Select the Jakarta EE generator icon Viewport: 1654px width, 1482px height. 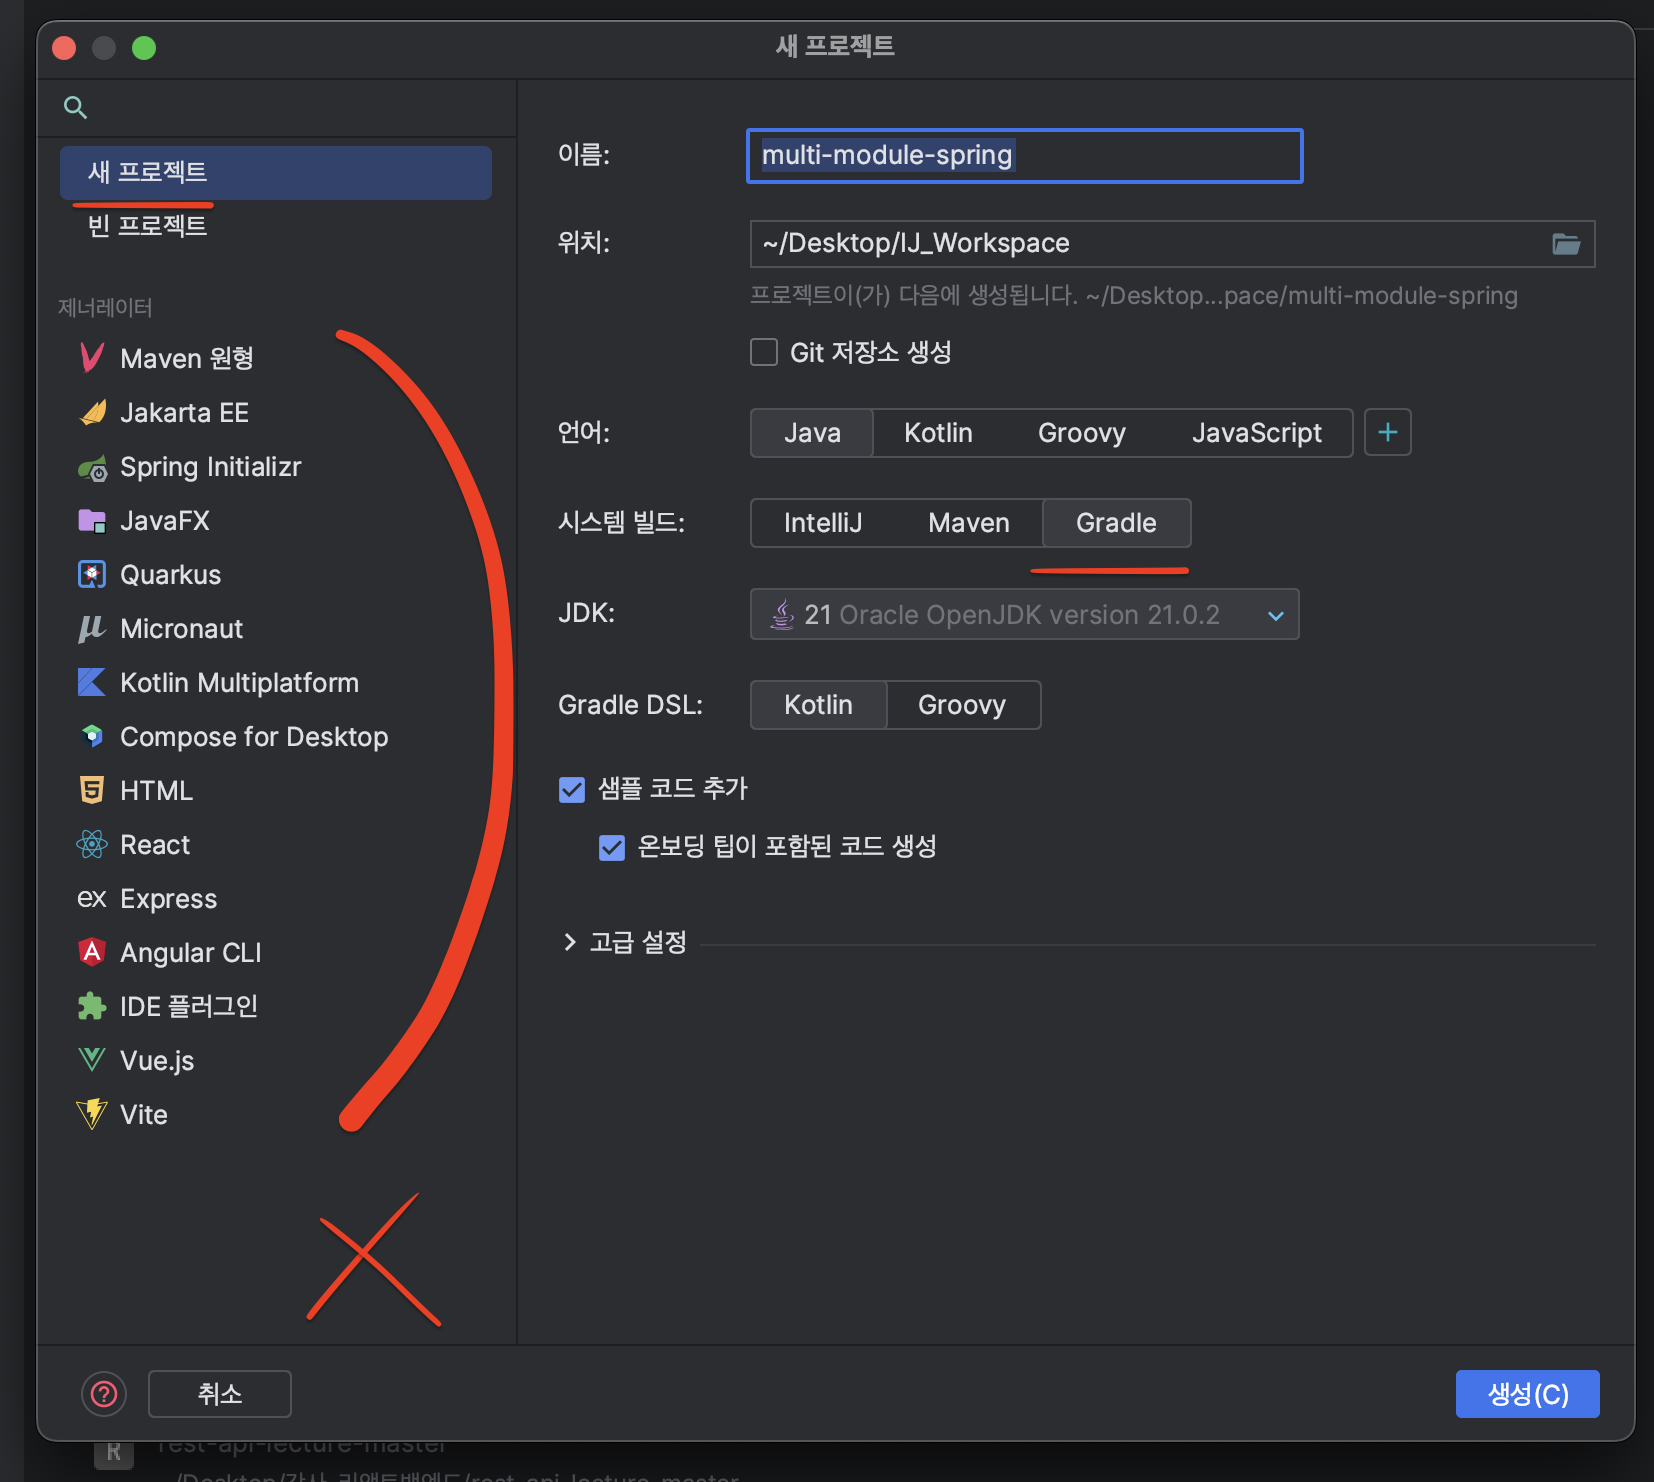point(92,412)
